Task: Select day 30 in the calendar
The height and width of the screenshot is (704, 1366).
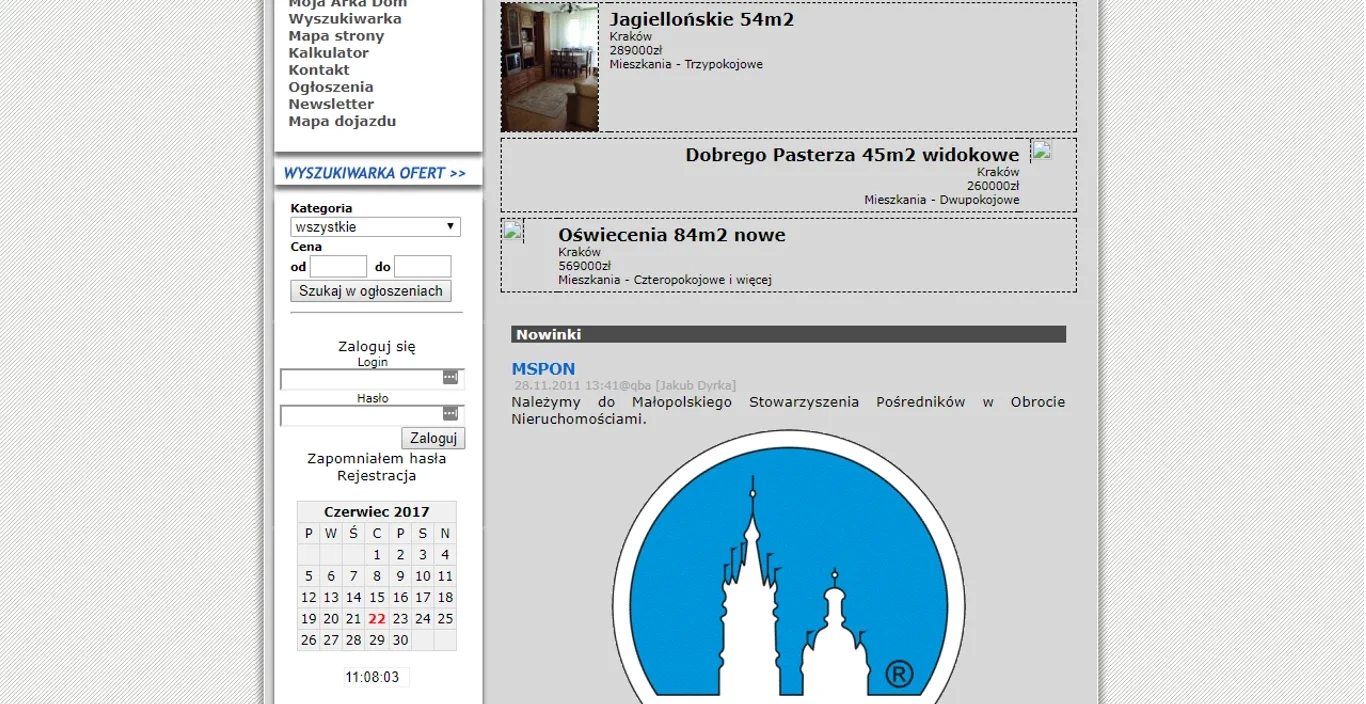Action: point(400,640)
